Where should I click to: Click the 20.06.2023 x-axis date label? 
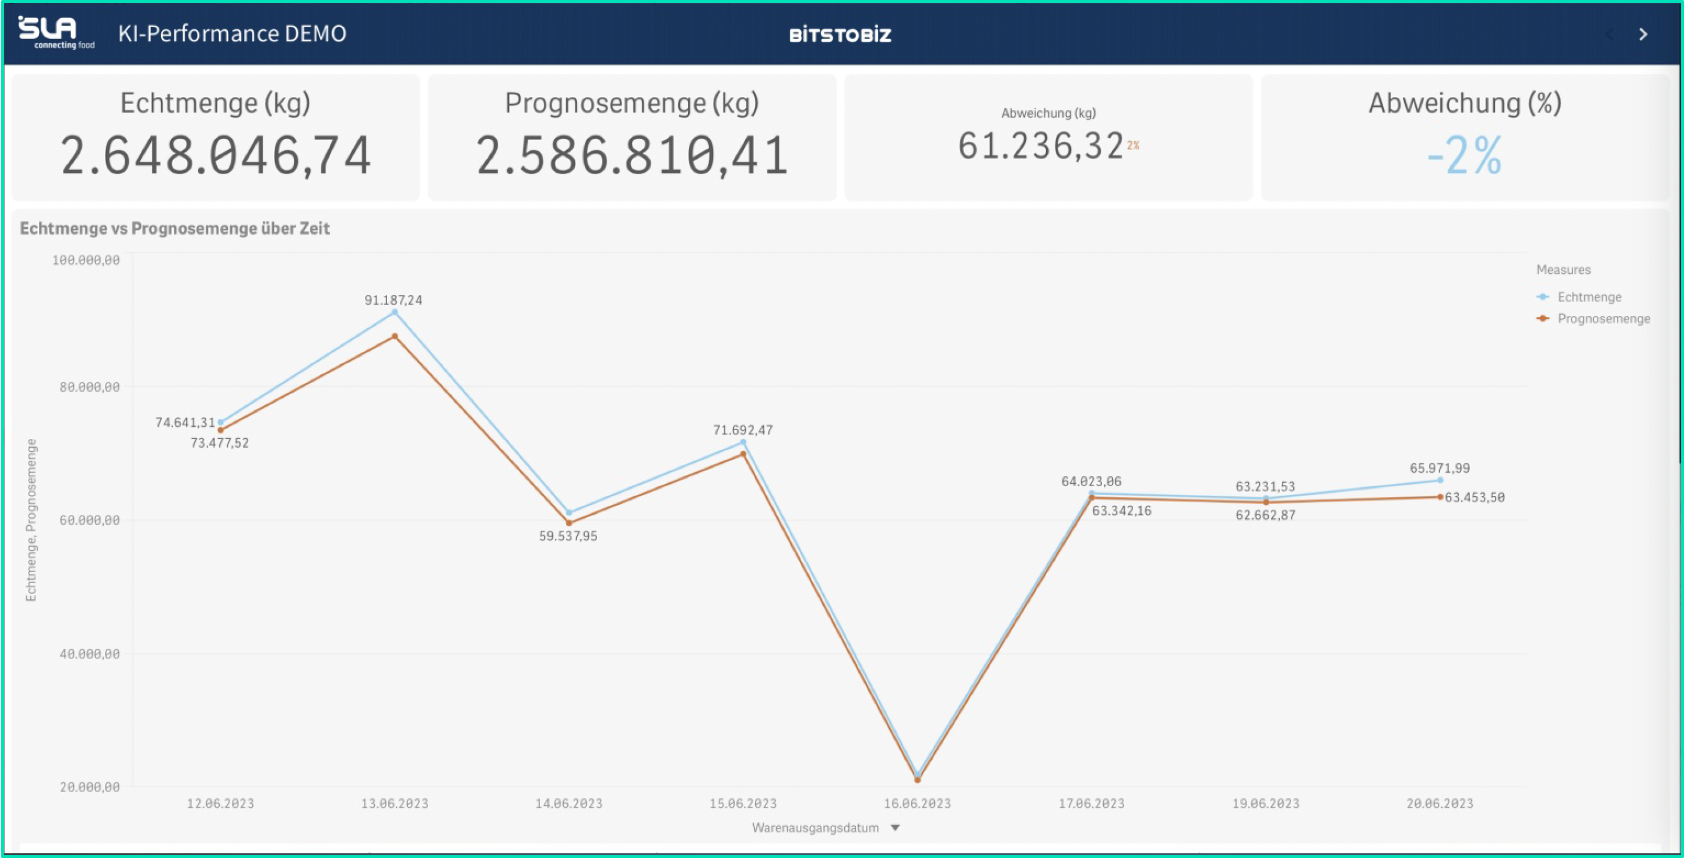(x=1439, y=804)
